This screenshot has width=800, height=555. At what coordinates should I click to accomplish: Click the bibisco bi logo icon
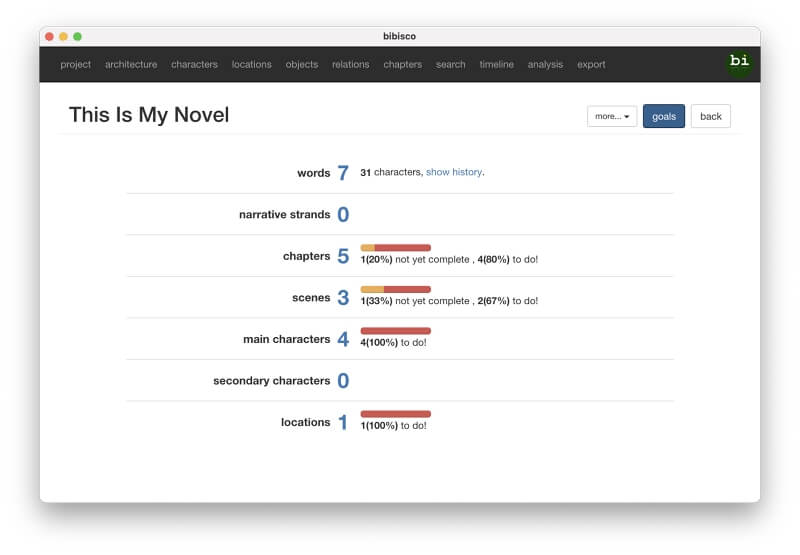(x=739, y=64)
